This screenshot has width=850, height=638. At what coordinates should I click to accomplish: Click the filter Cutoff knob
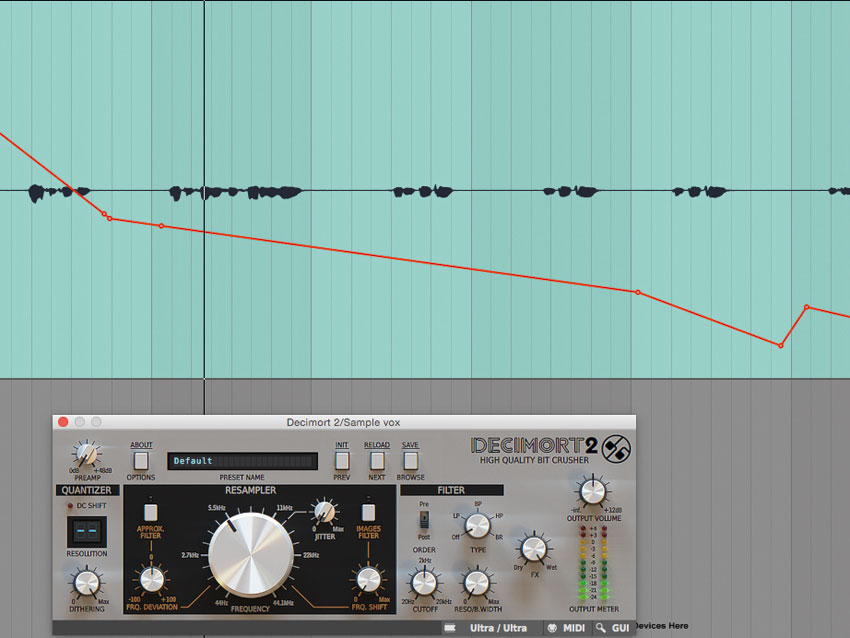tap(424, 583)
